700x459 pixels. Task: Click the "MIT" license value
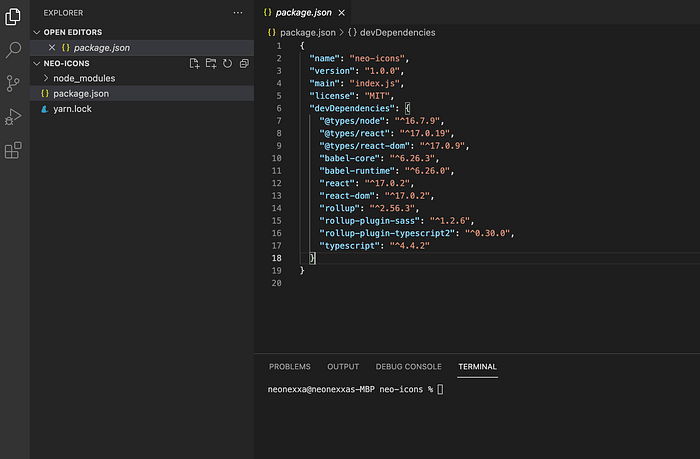point(377,96)
